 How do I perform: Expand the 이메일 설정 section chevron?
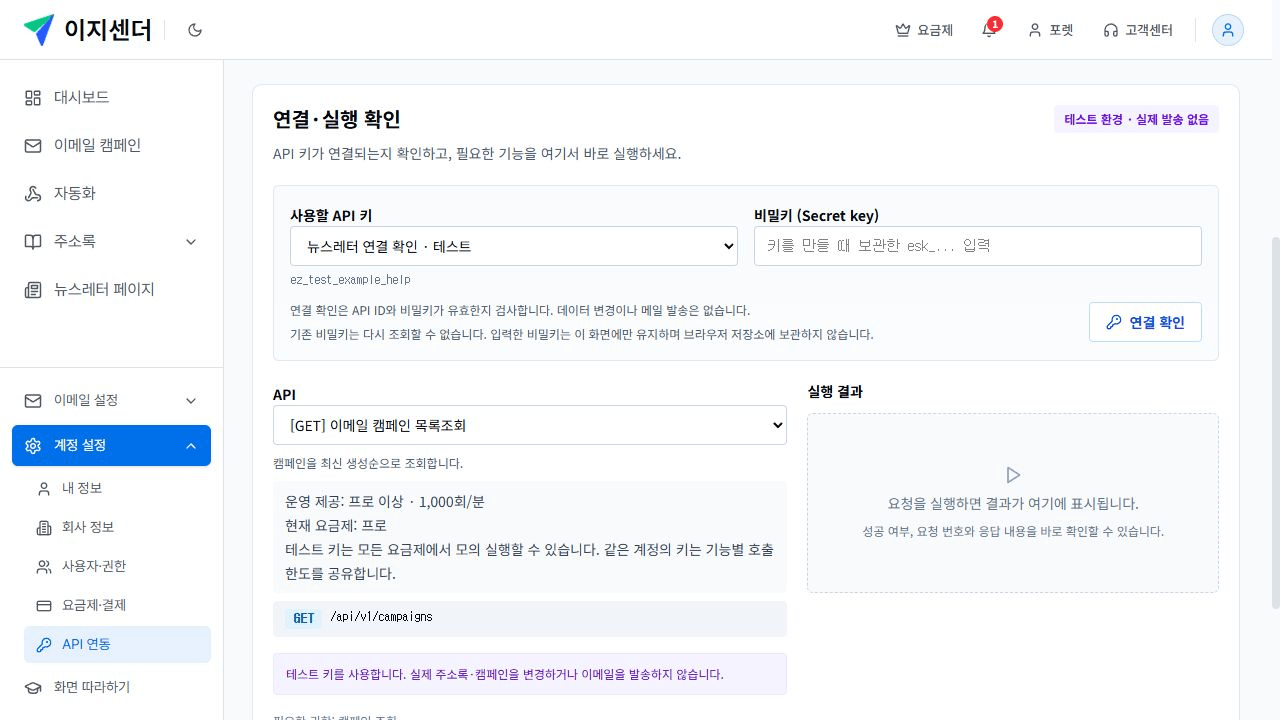click(191, 400)
